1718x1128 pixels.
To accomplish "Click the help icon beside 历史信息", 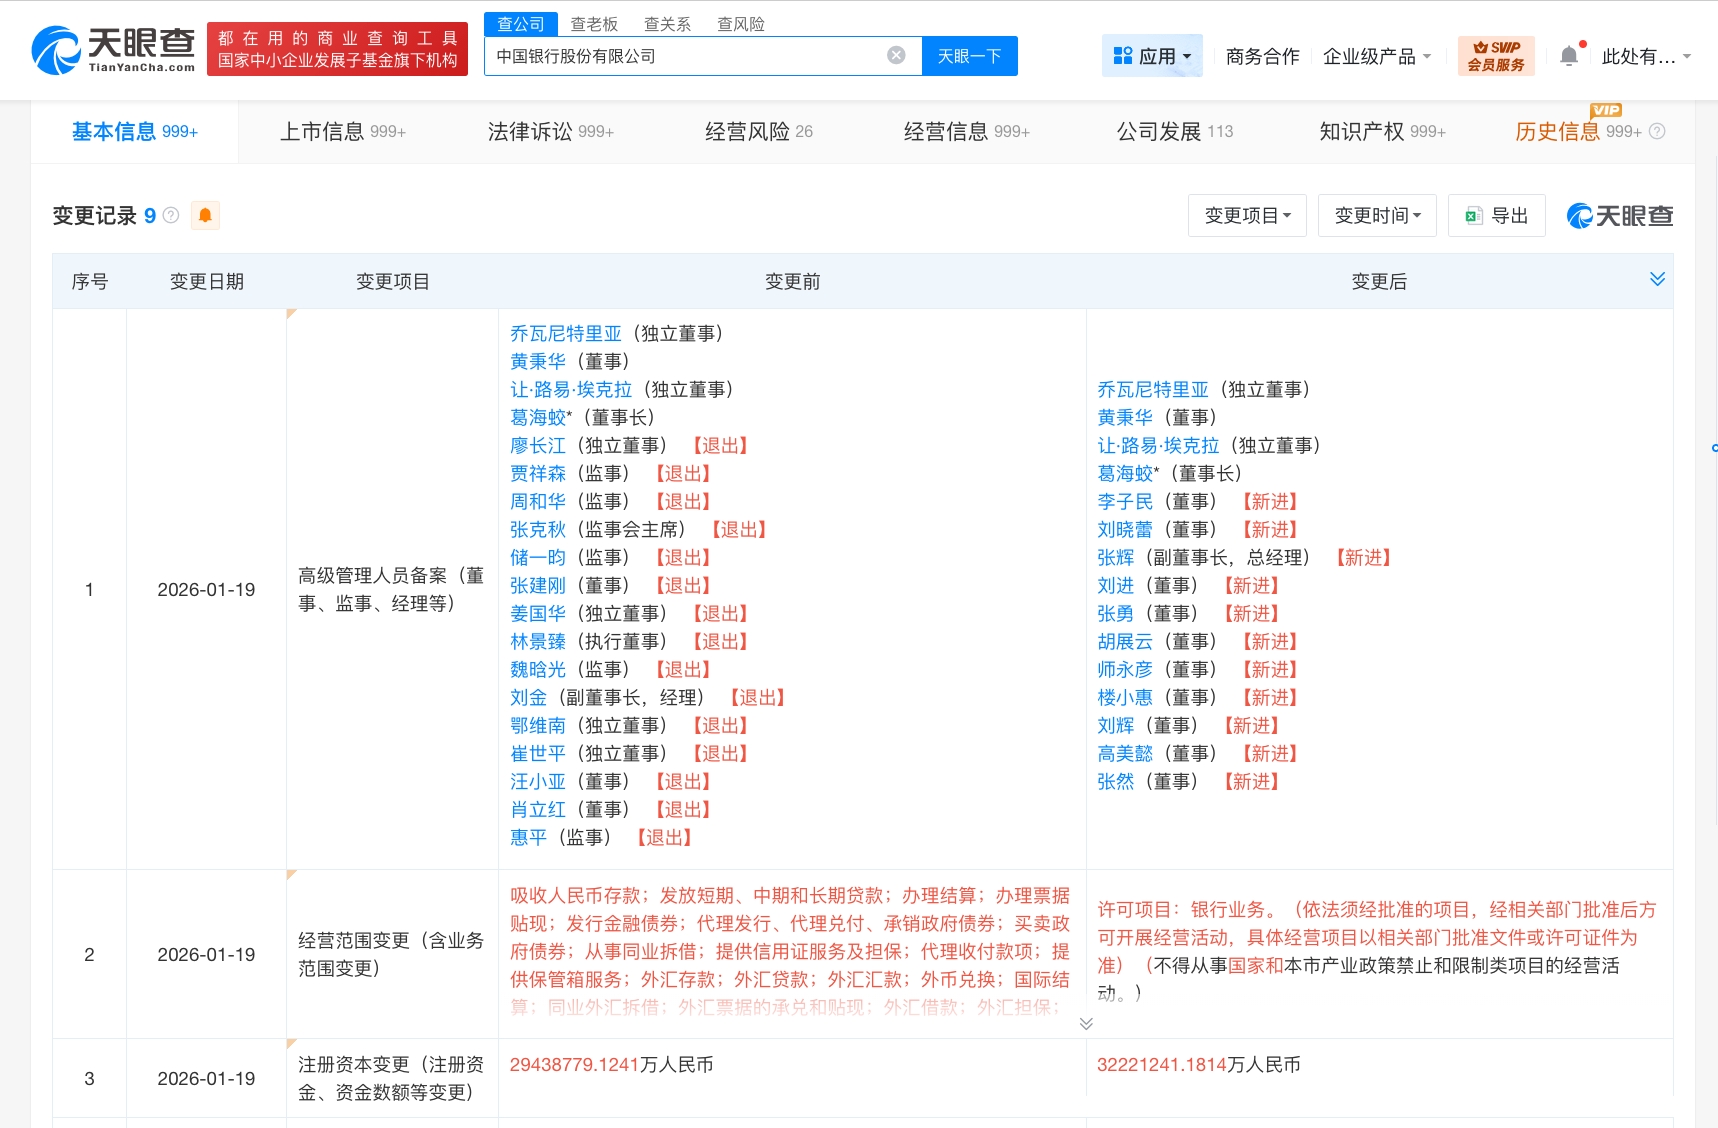I will [1657, 131].
